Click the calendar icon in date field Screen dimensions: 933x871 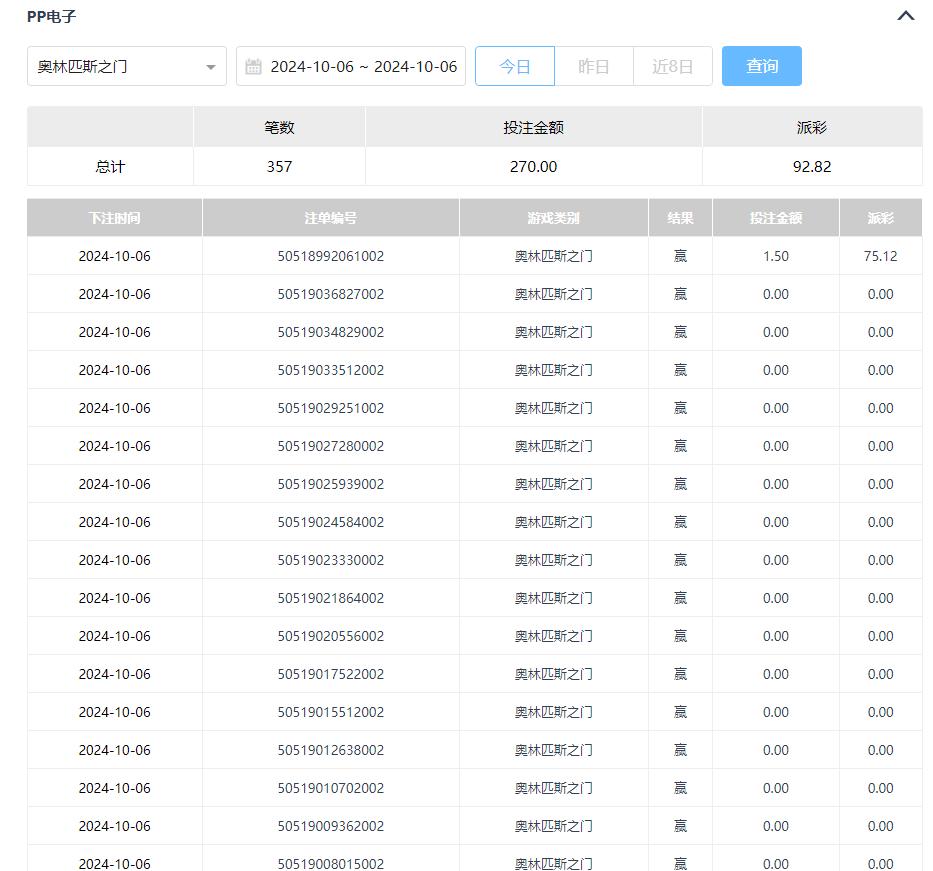click(x=254, y=67)
